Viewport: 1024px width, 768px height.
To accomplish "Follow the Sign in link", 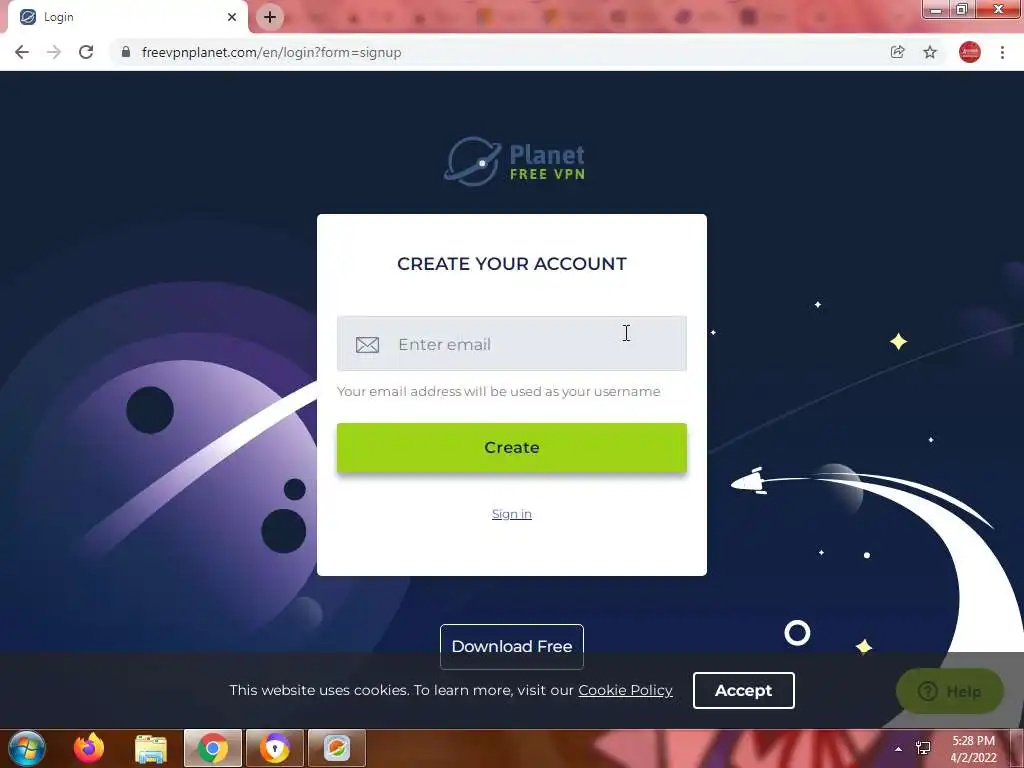I will (511, 514).
